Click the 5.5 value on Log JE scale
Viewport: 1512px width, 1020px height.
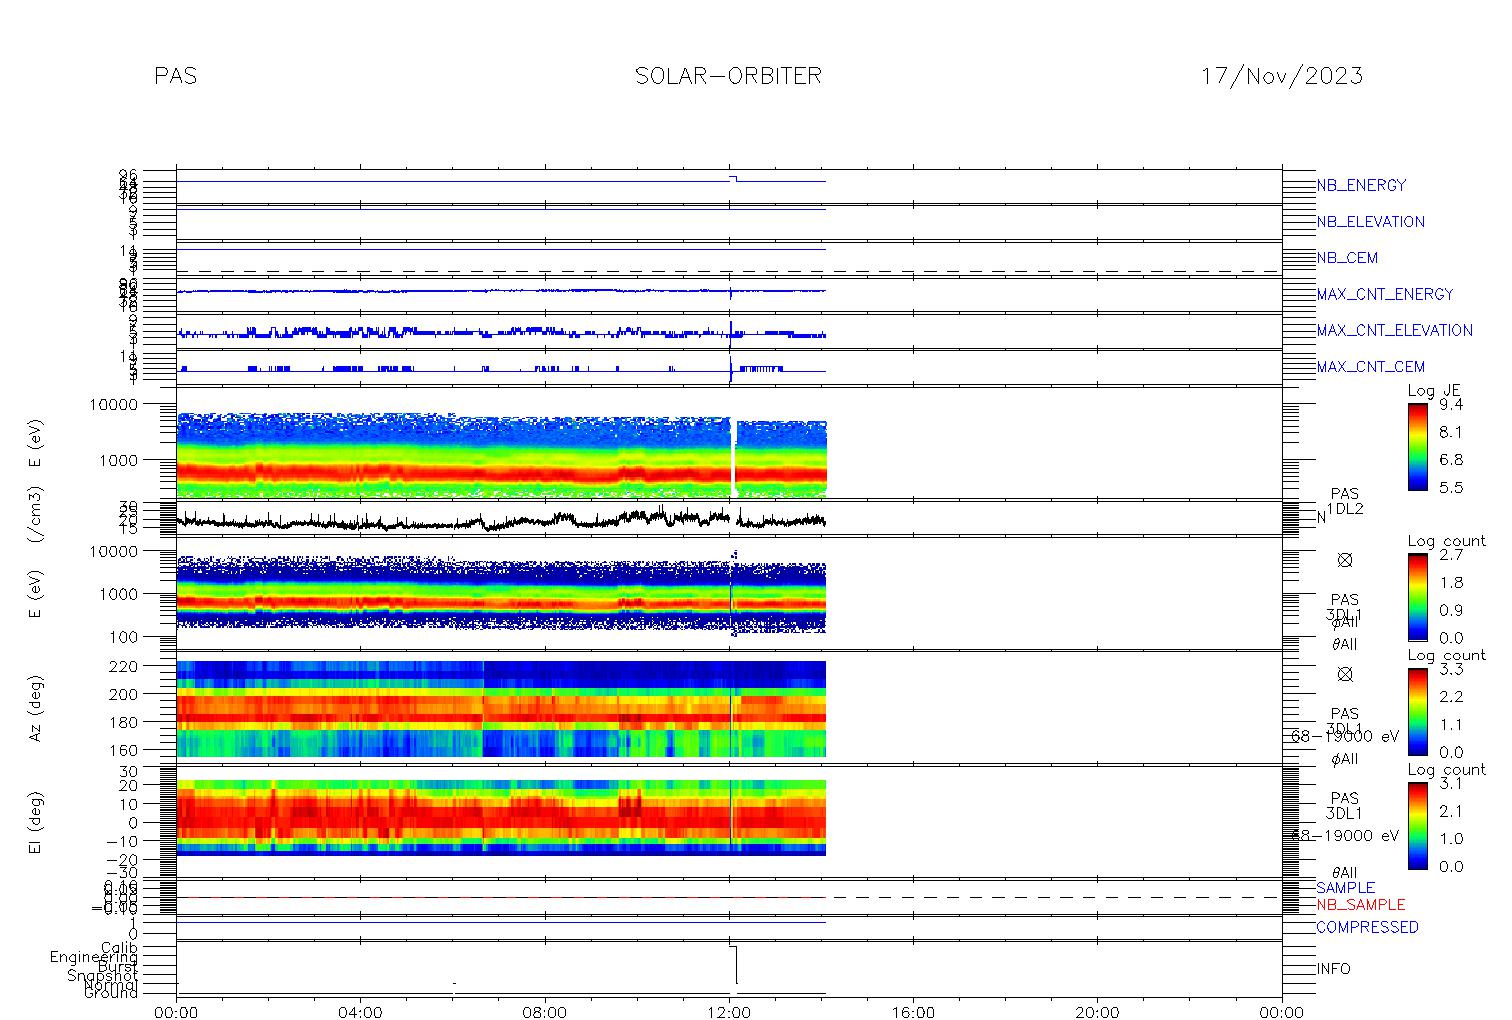pos(1451,488)
